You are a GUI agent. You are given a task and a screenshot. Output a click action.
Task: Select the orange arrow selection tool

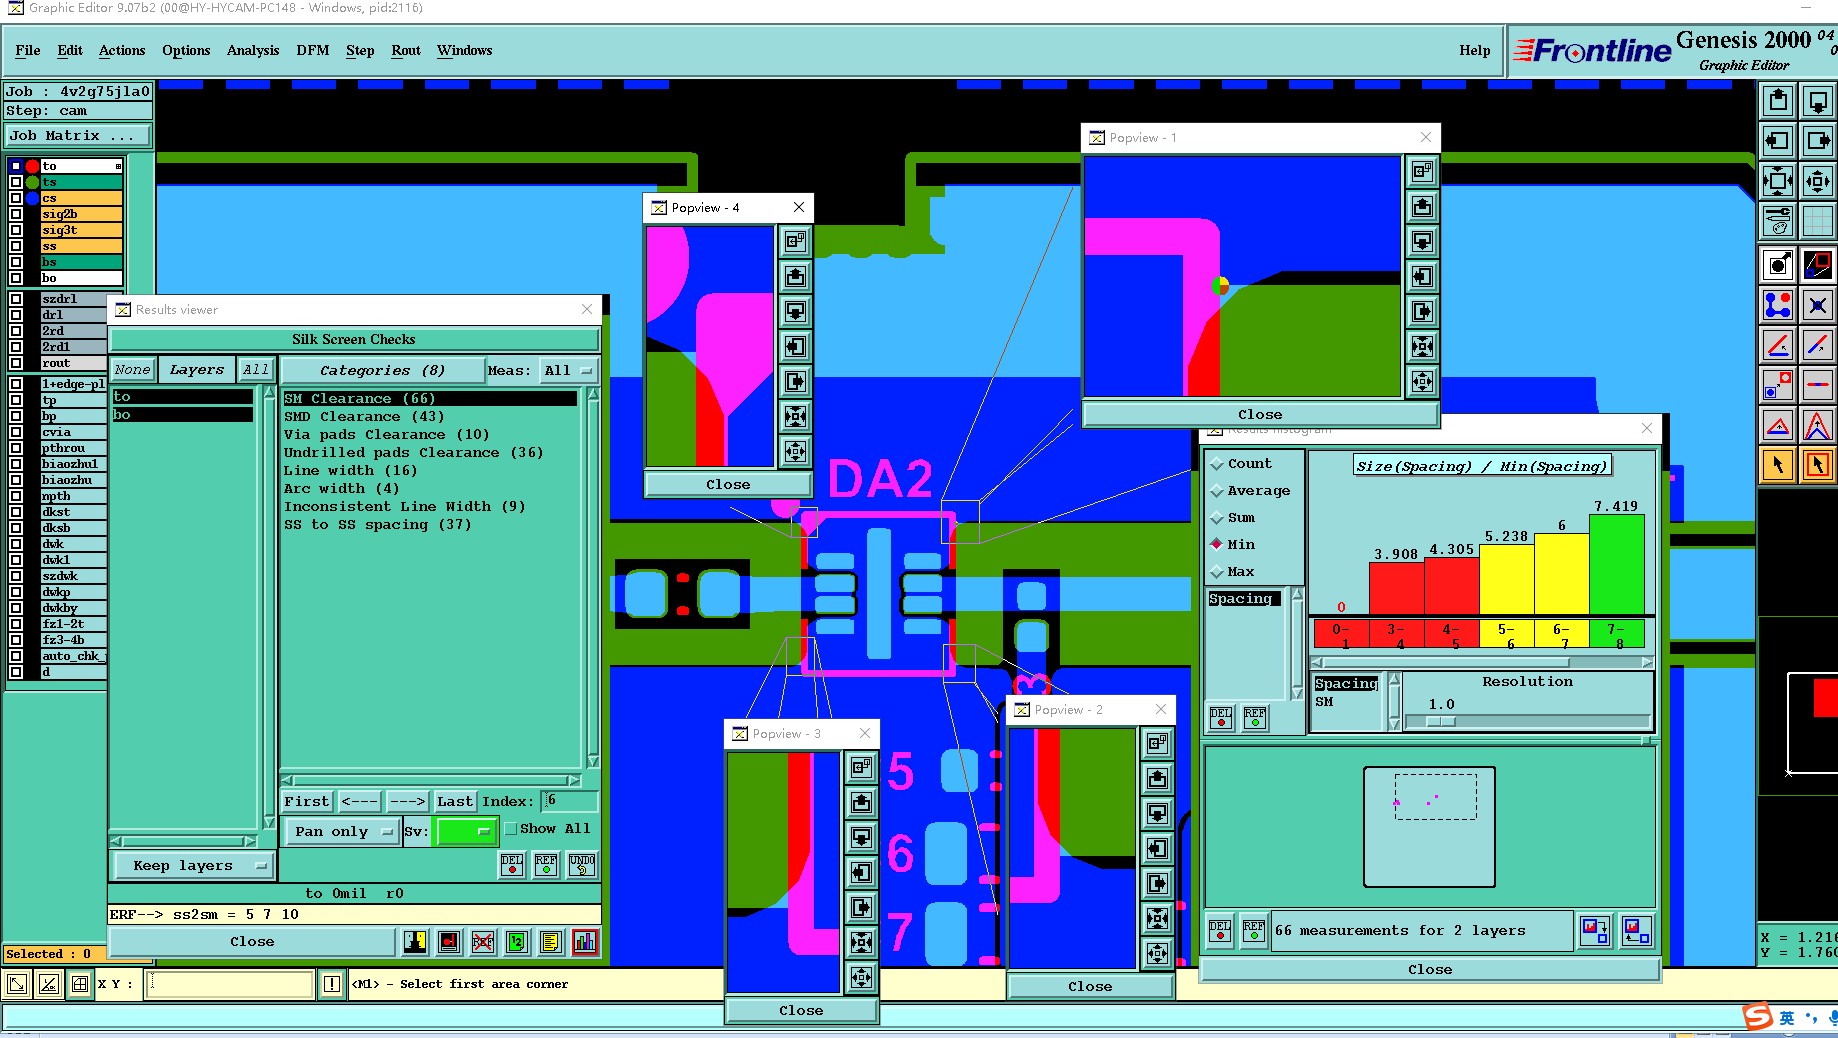1778,465
